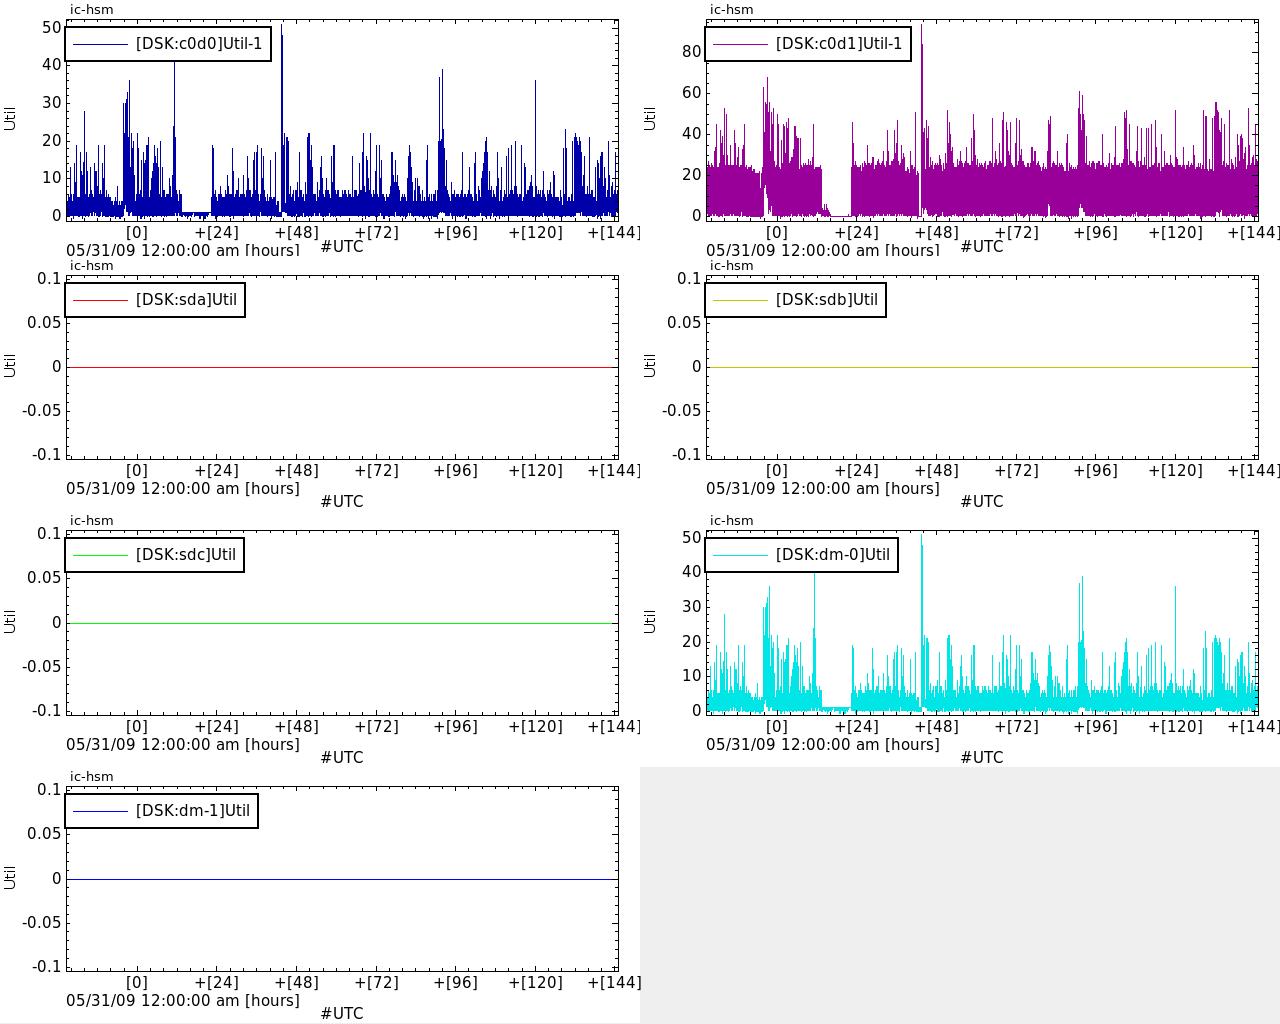Viewport: 1280px width, 1024px height.
Task: Click the [DSK:sdc]Util legend text
Action: 186,555
